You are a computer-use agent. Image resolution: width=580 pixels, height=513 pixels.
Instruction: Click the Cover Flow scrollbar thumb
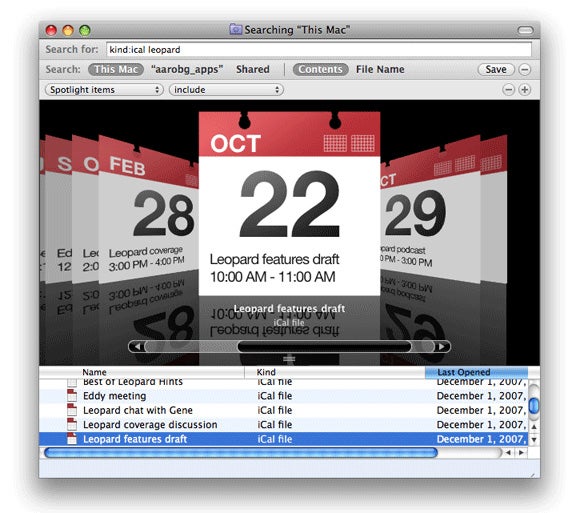pyautogui.click(x=324, y=347)
